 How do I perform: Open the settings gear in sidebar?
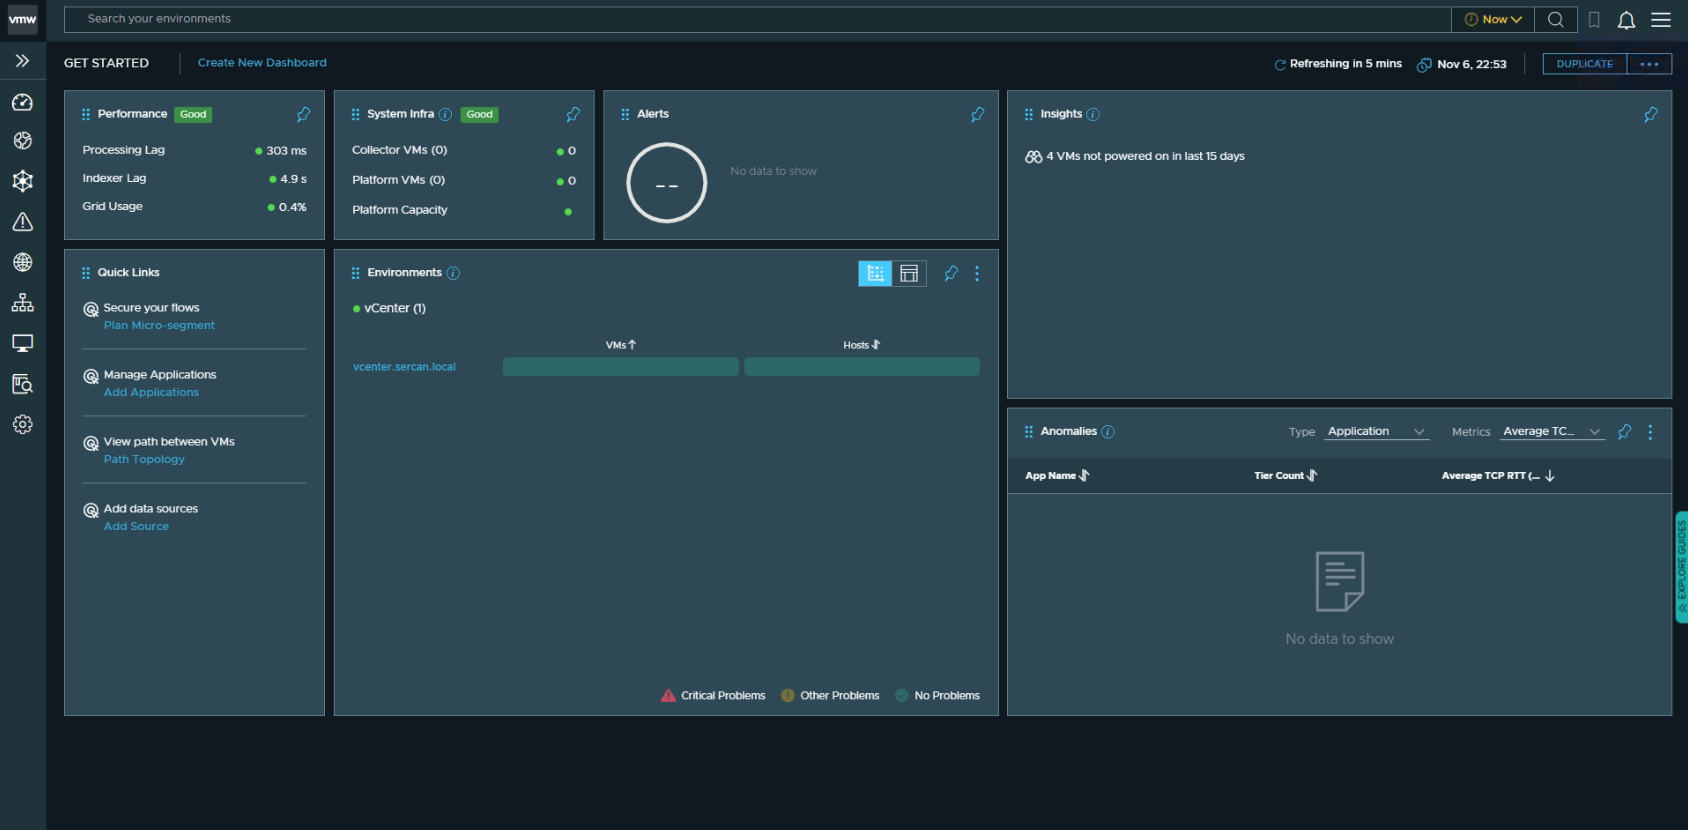click(22, 424)
